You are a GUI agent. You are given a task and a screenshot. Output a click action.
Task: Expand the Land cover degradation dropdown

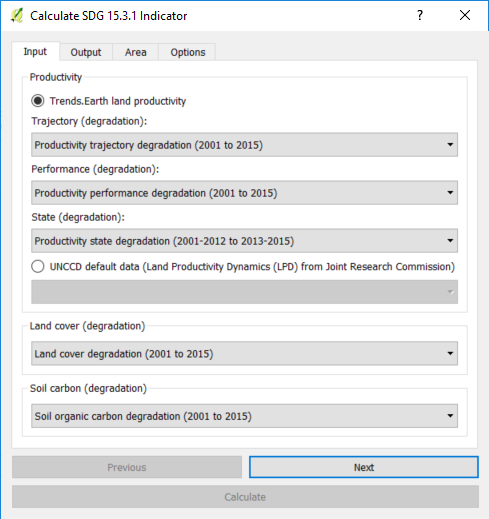pyautogui.click(x=244, y=353)
